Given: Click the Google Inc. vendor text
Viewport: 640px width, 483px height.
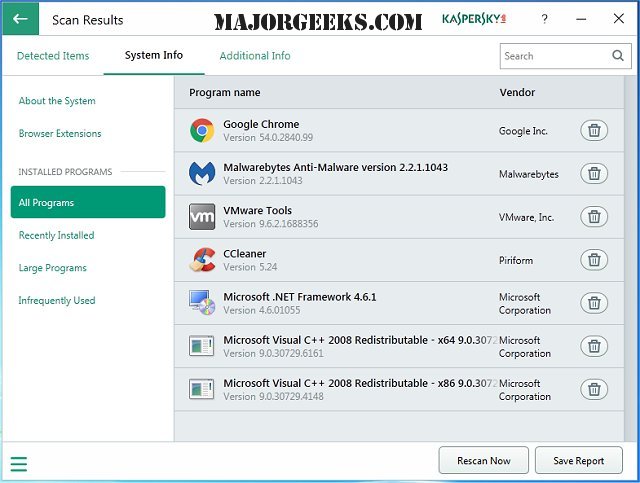Looking at the screenshot, I should (523, 131).
